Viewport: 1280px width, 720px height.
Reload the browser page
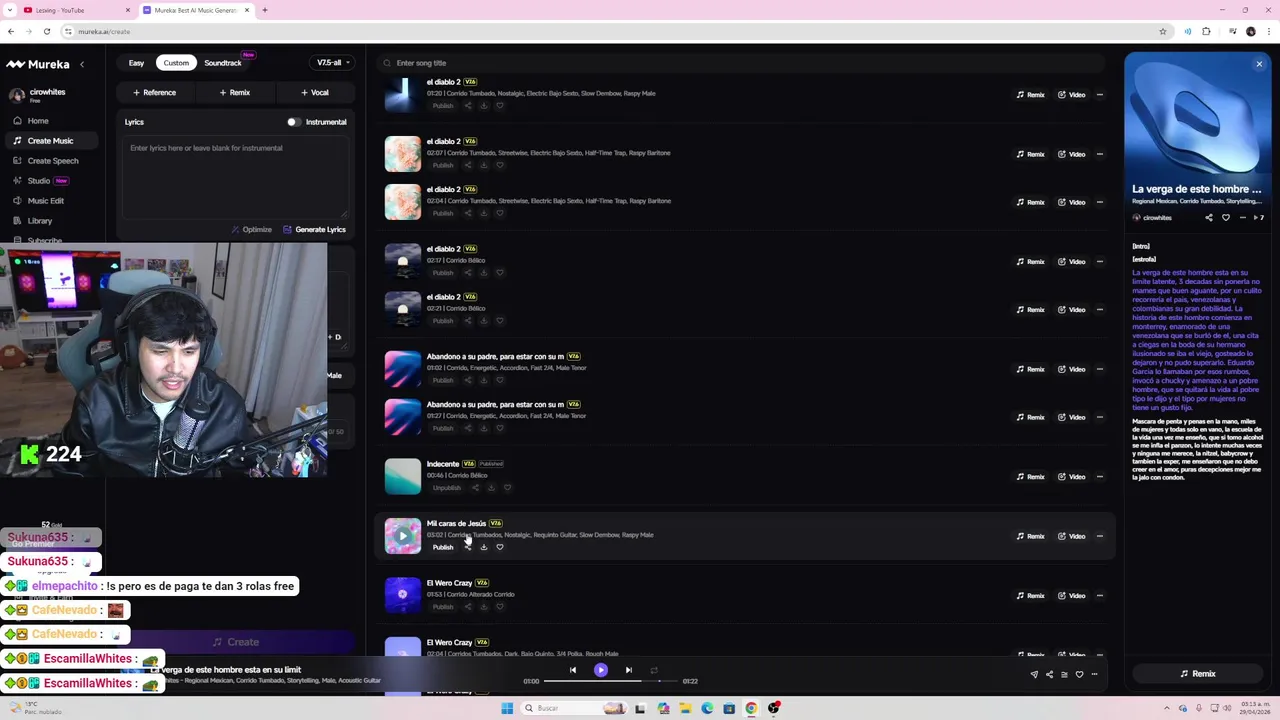46,31
